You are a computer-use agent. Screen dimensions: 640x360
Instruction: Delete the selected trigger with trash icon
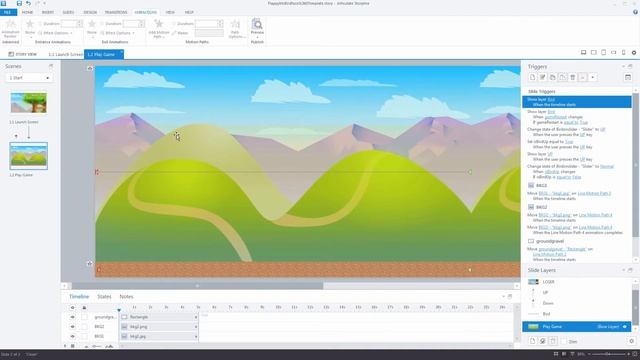[573, 78]
